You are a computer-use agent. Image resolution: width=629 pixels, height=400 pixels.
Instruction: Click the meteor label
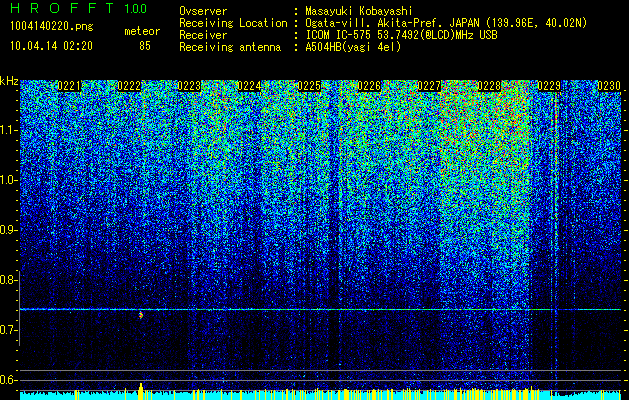tap(142, 31)
